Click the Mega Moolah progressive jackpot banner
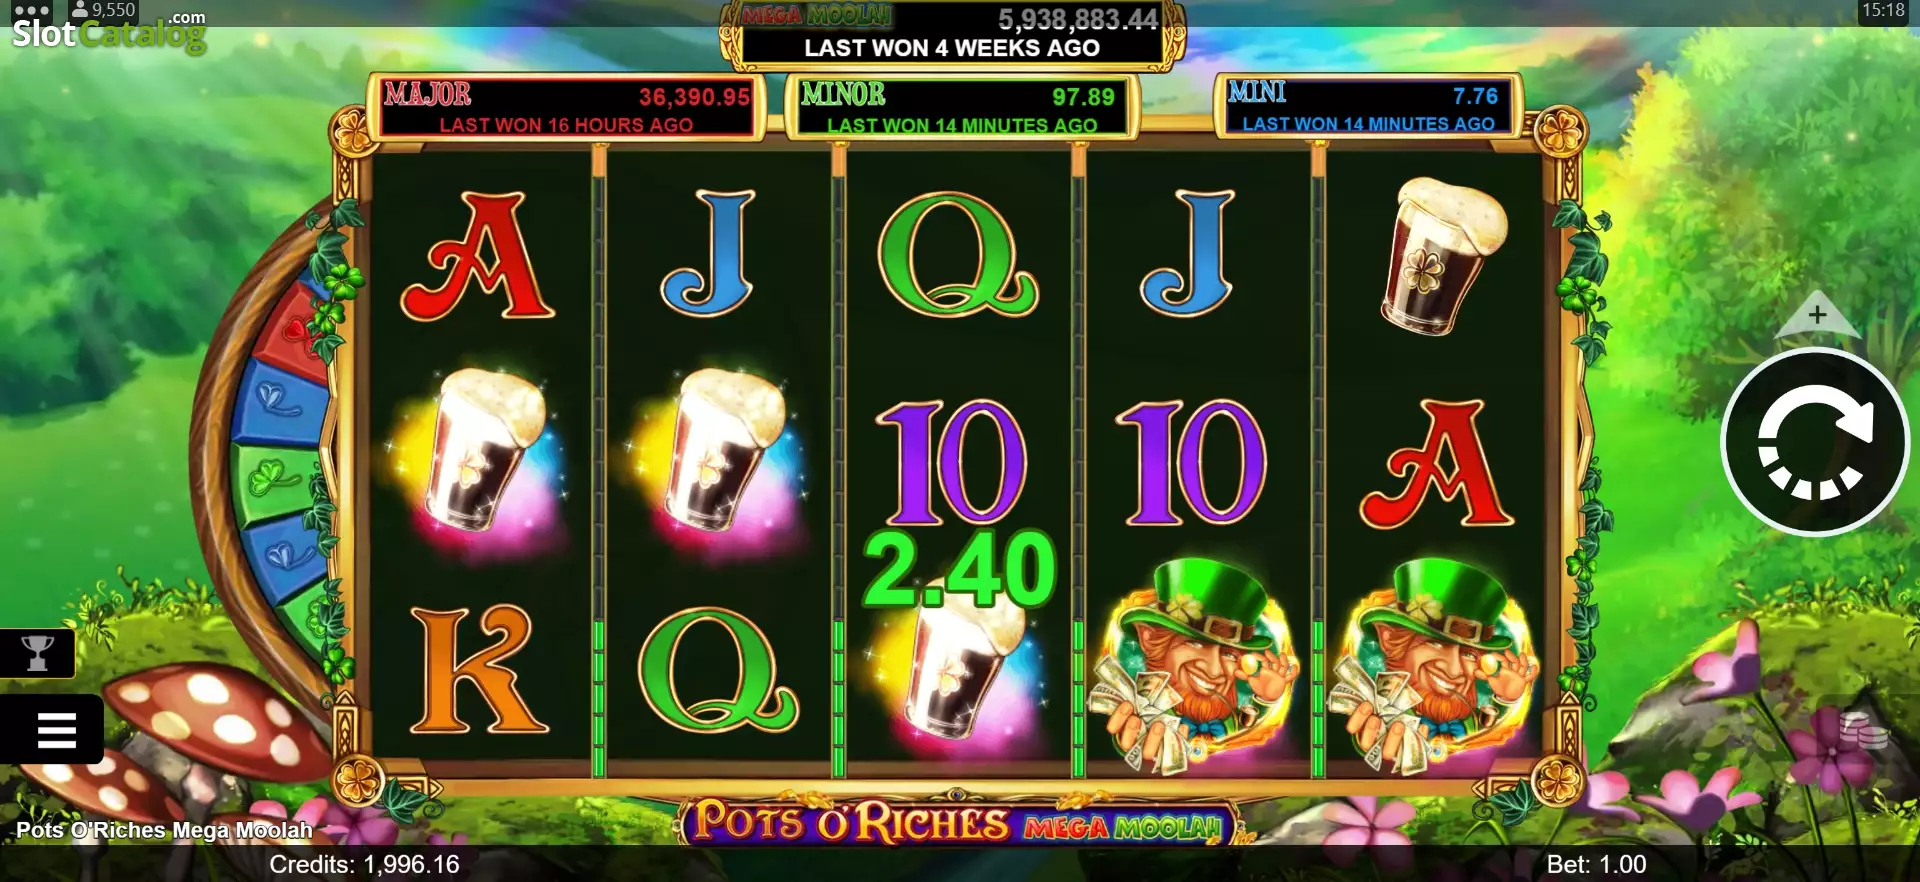The height and width of the screenshot is (882, 1920). (952, 34)
